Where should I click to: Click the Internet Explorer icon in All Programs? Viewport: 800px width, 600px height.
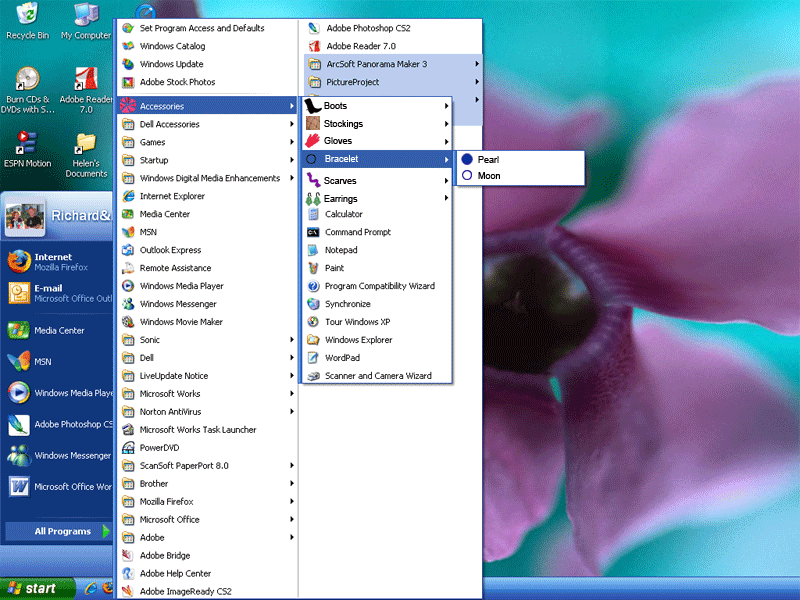[128, 196]
